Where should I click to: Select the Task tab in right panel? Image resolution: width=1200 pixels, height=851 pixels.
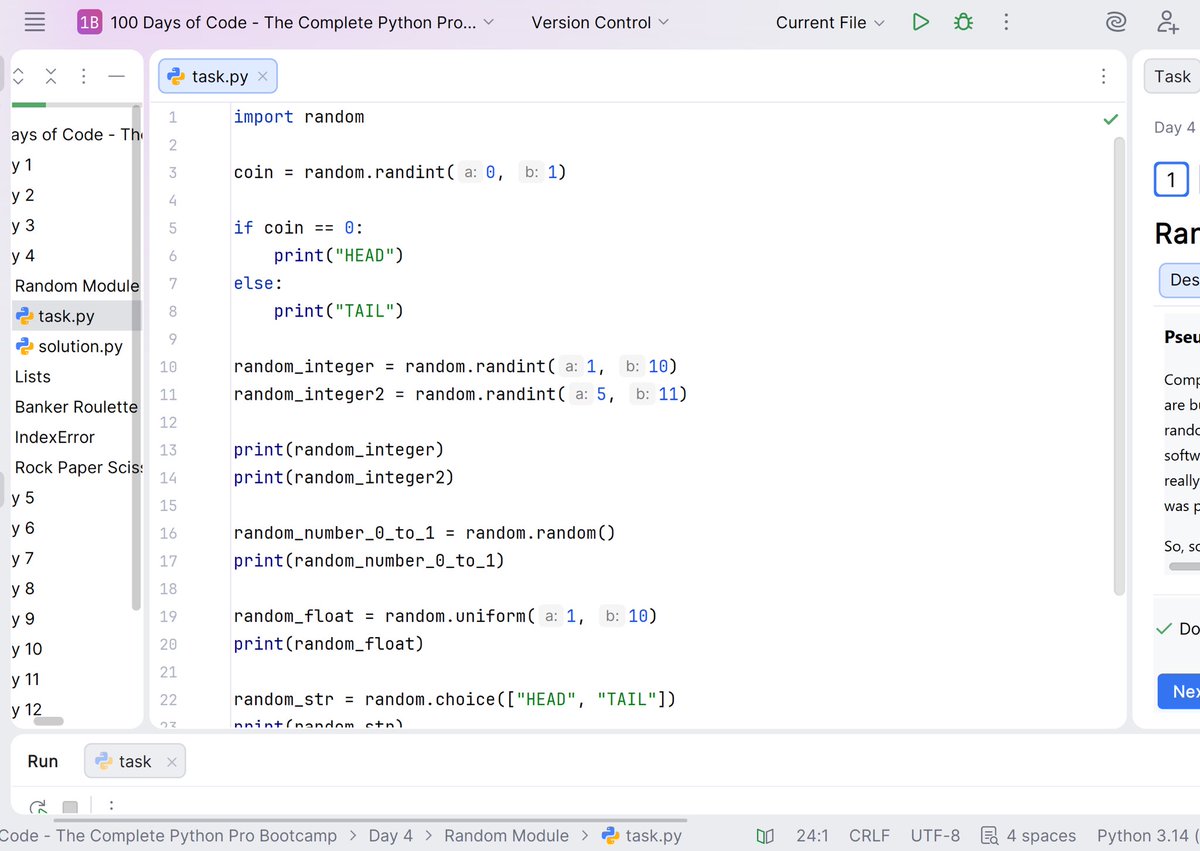click(x=1172, y=76)
